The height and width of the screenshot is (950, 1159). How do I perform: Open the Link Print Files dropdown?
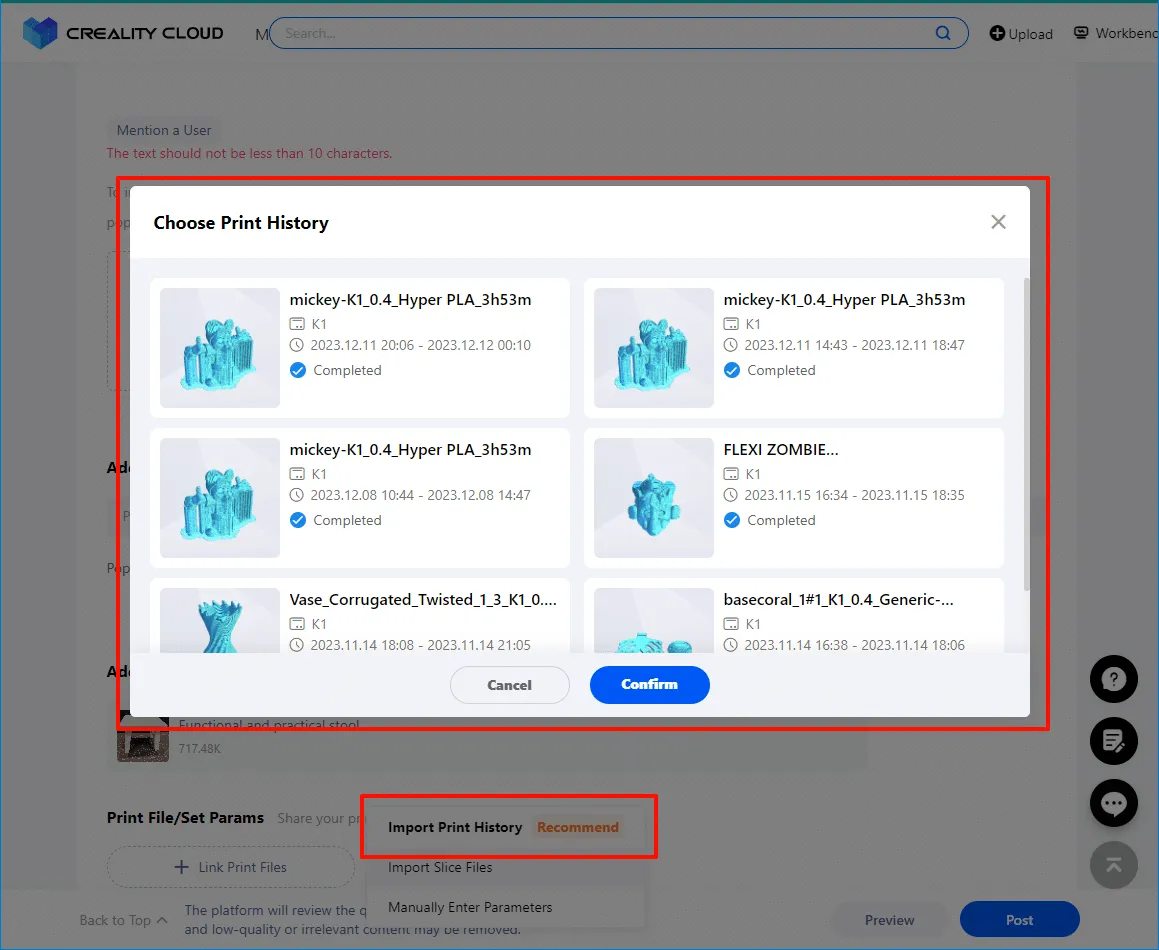(231, 867)
